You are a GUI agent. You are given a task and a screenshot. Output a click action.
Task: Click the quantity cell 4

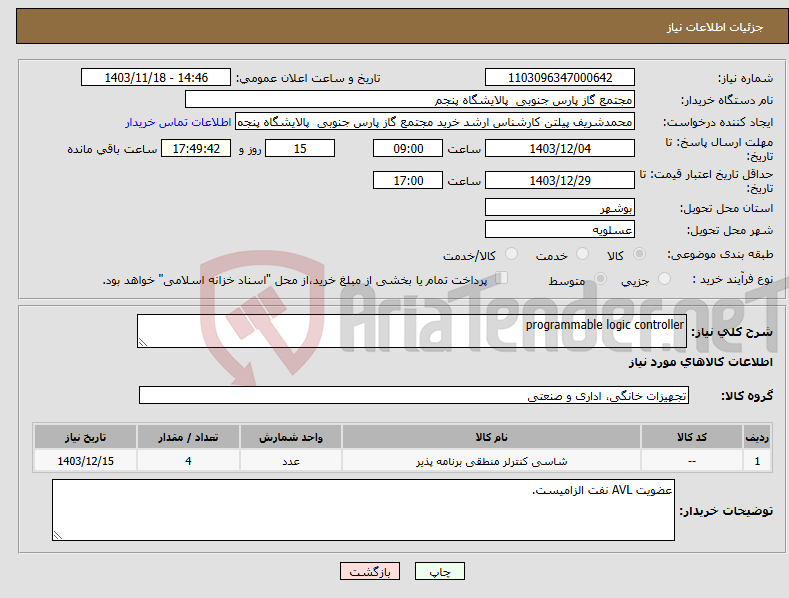coord(188,461)
